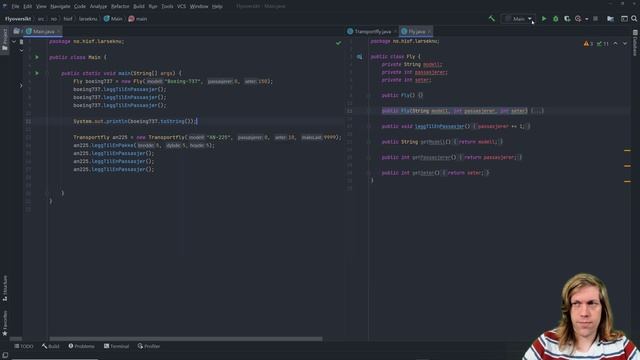Open the Main run configuration dropdown
Image resolution: width=640 pixels, height=360 pixels.
point(518,19)
